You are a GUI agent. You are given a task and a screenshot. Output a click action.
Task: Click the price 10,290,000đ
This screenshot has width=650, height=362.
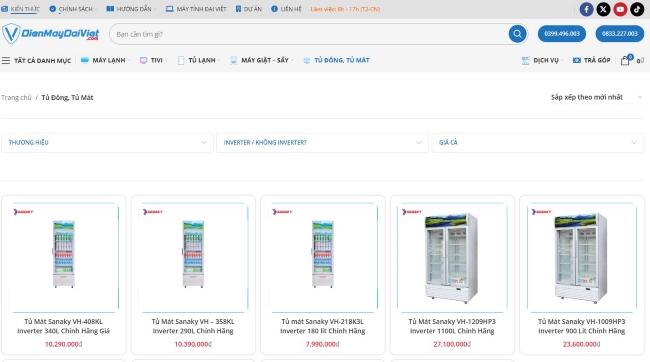click(x=63, y=344)
